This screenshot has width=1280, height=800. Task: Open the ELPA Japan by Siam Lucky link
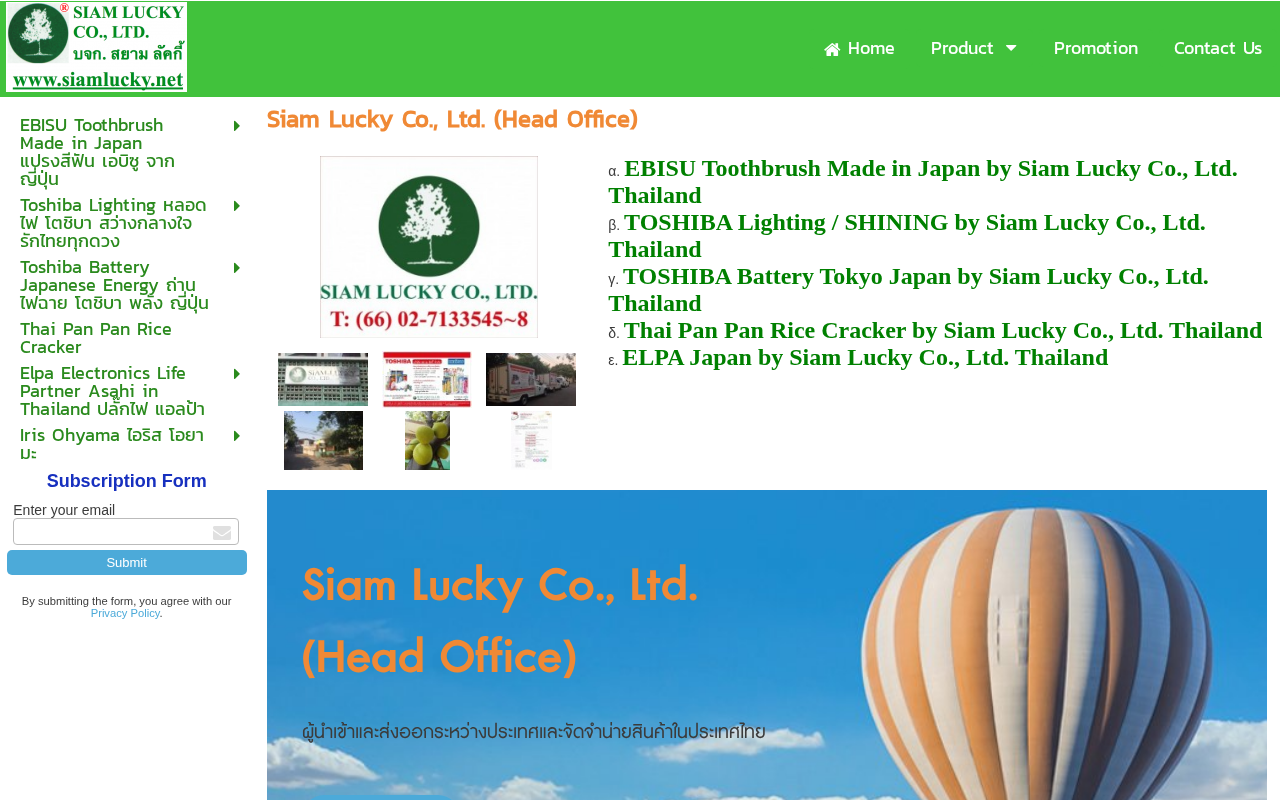865,357
